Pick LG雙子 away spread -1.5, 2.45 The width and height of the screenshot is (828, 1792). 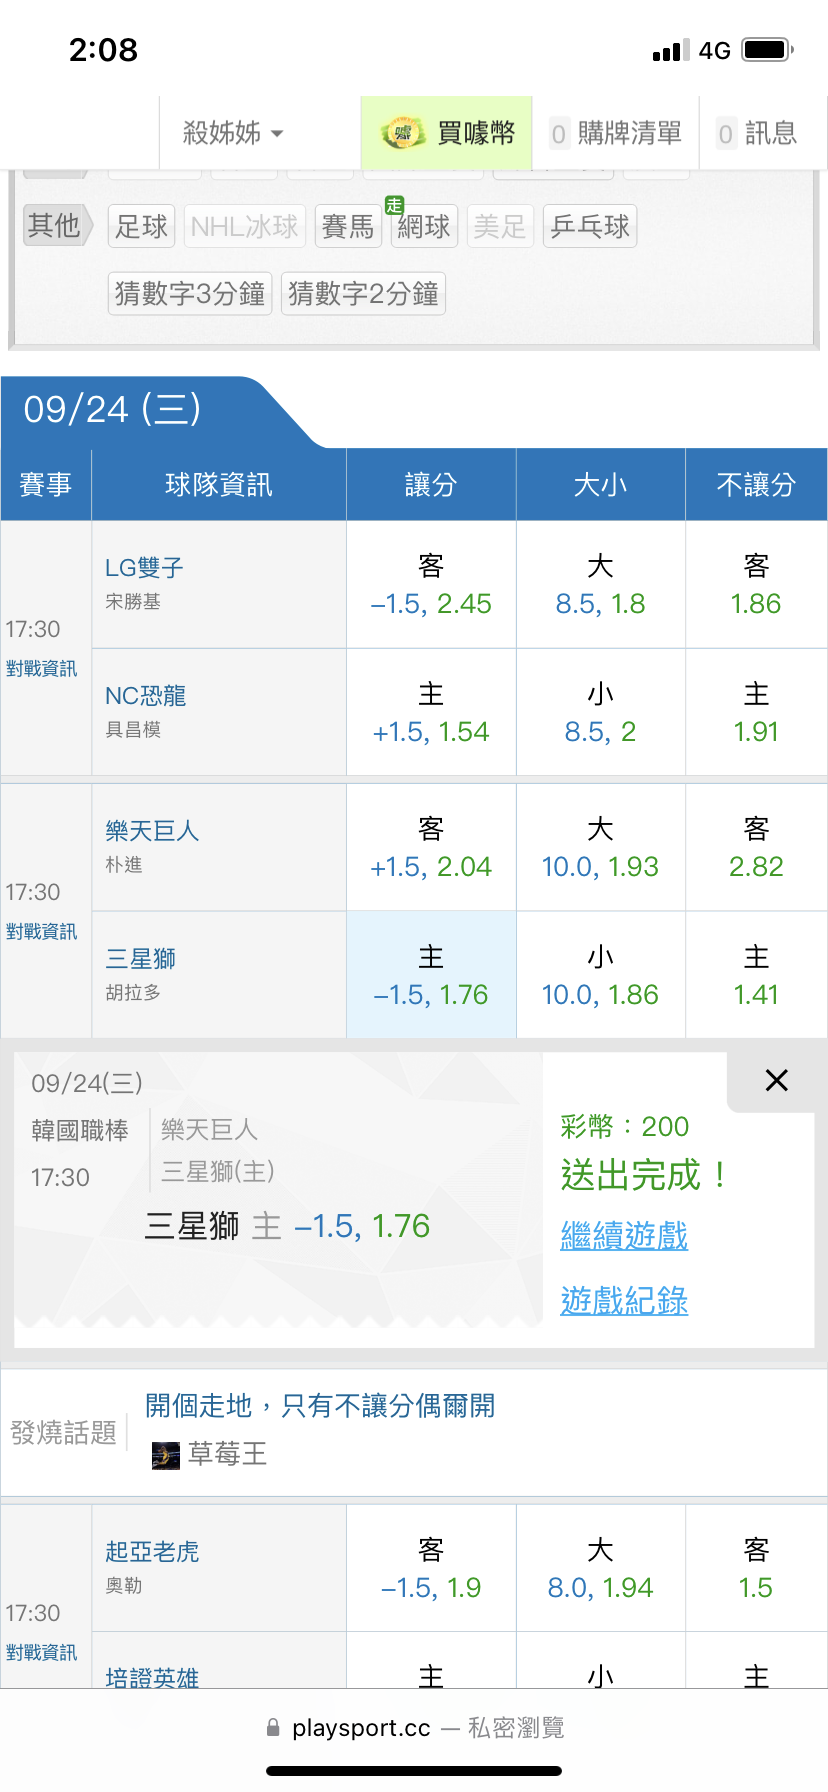(431, 586)
